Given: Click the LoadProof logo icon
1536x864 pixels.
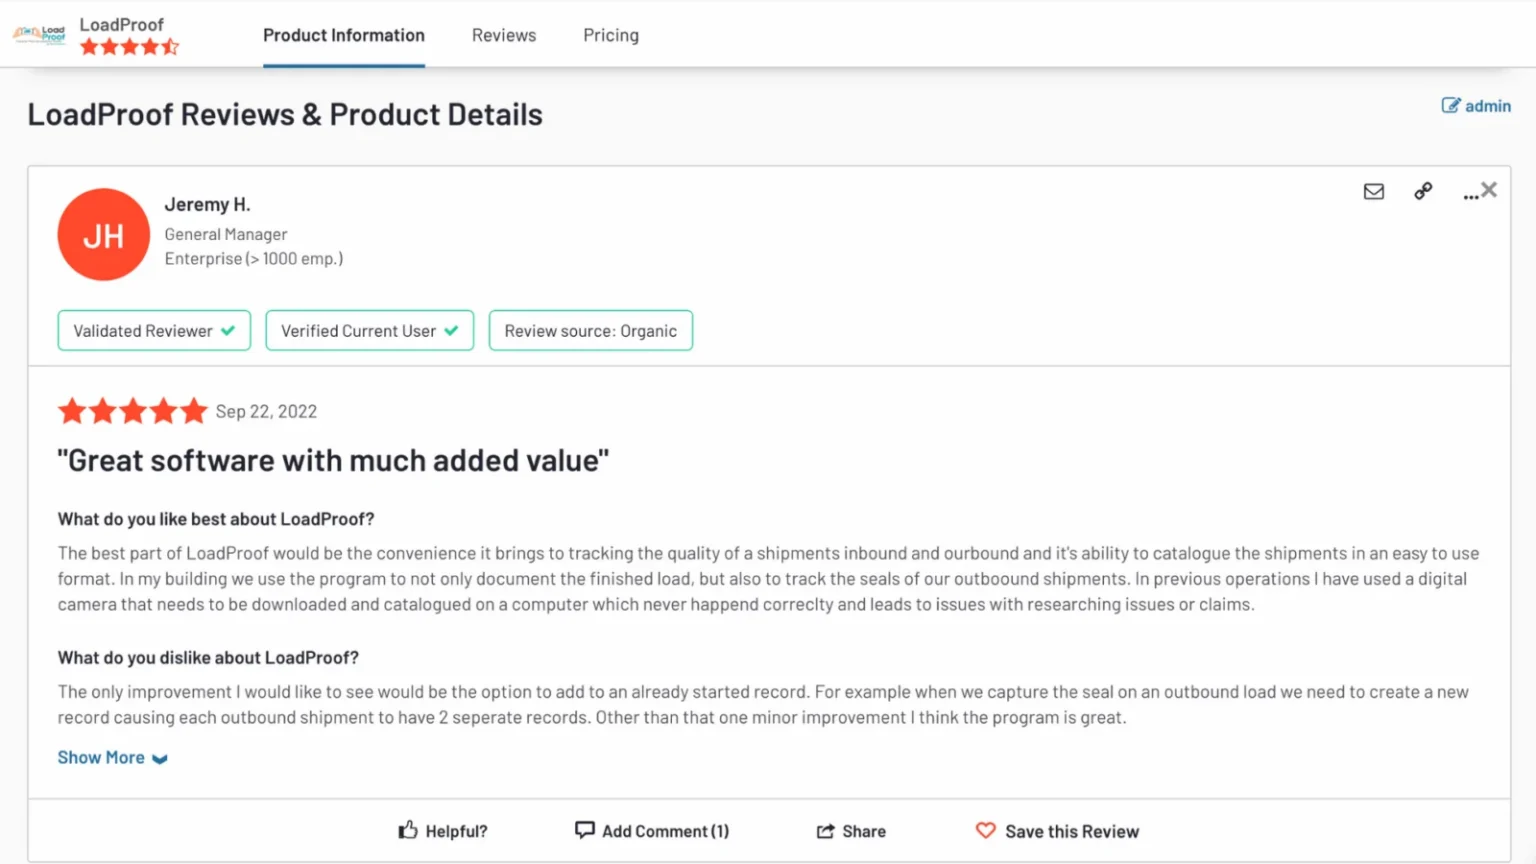Looking at the screenshot, I should pos(39,35).
